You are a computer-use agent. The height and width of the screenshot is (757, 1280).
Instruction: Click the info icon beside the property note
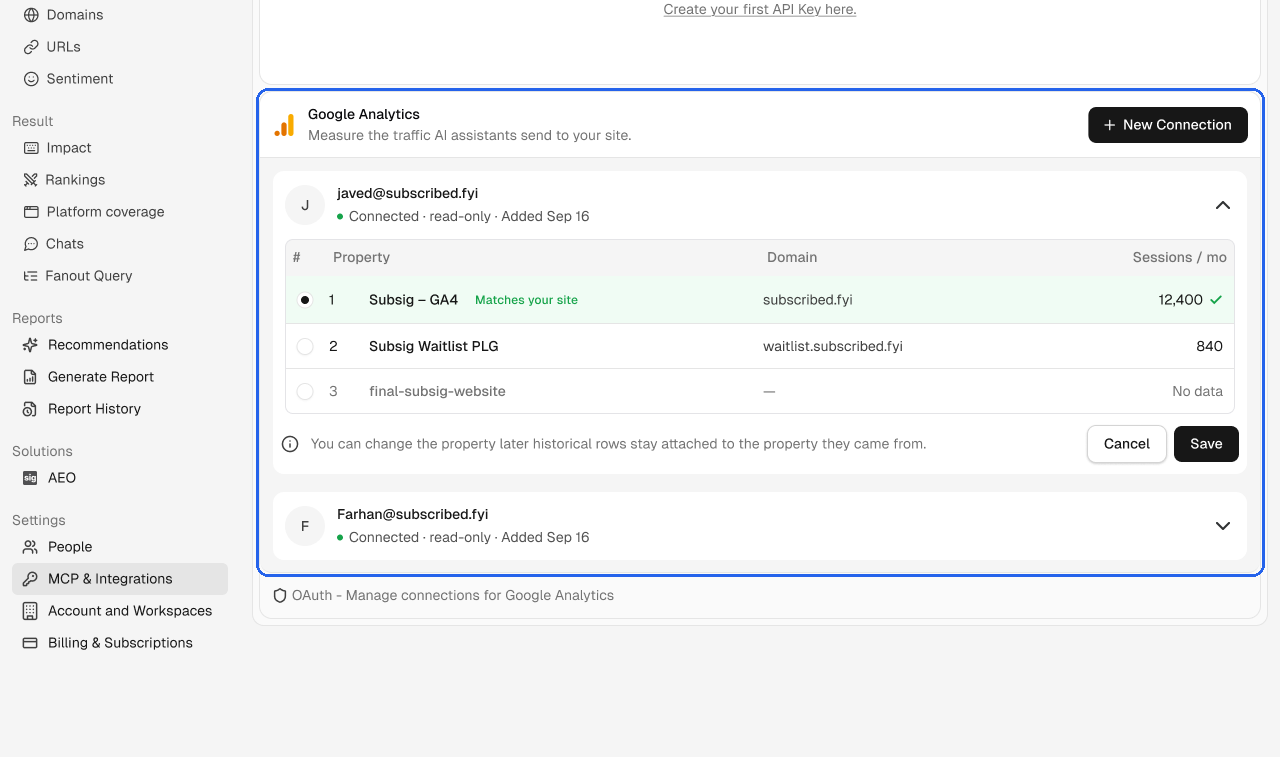coord(290,444)
